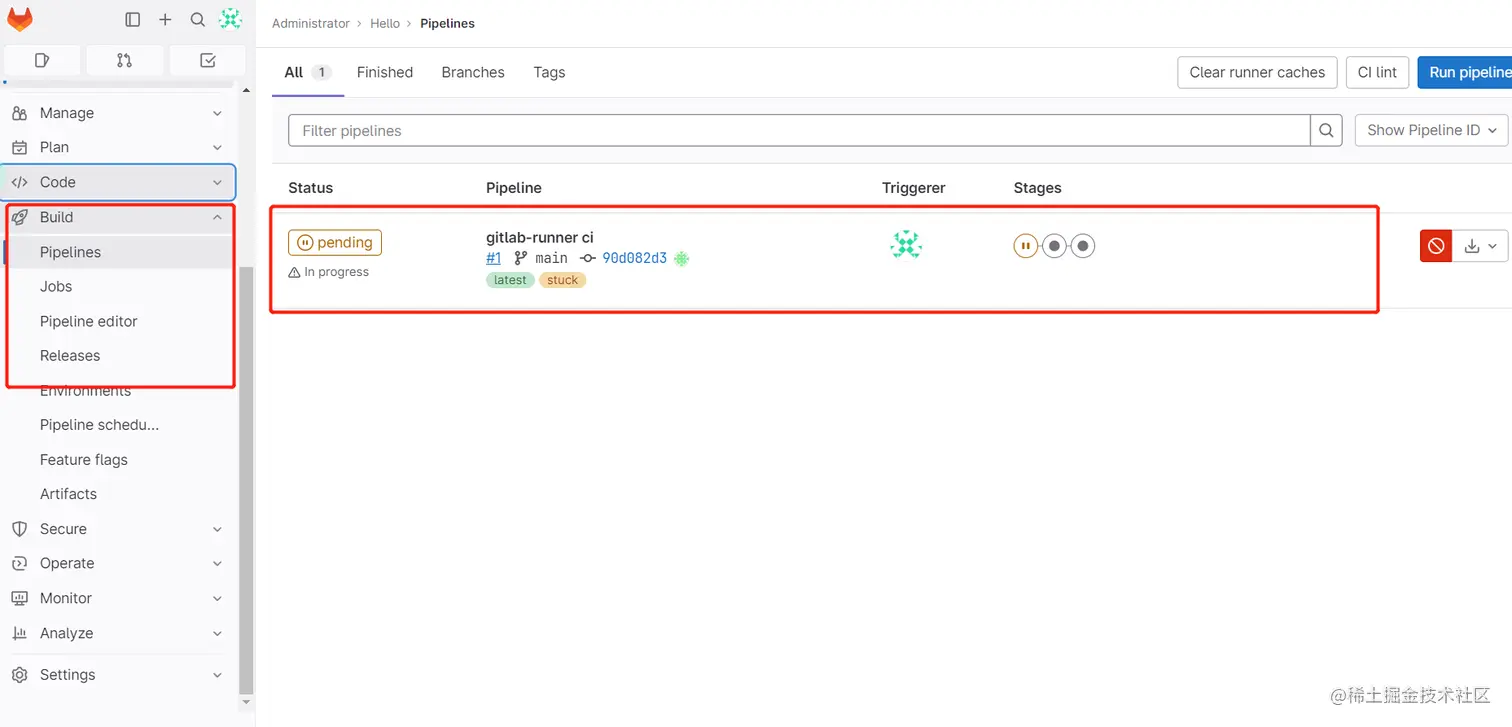Expand the Secure menu chevron
The image size is (1512, 727).
tap(217, 529)
